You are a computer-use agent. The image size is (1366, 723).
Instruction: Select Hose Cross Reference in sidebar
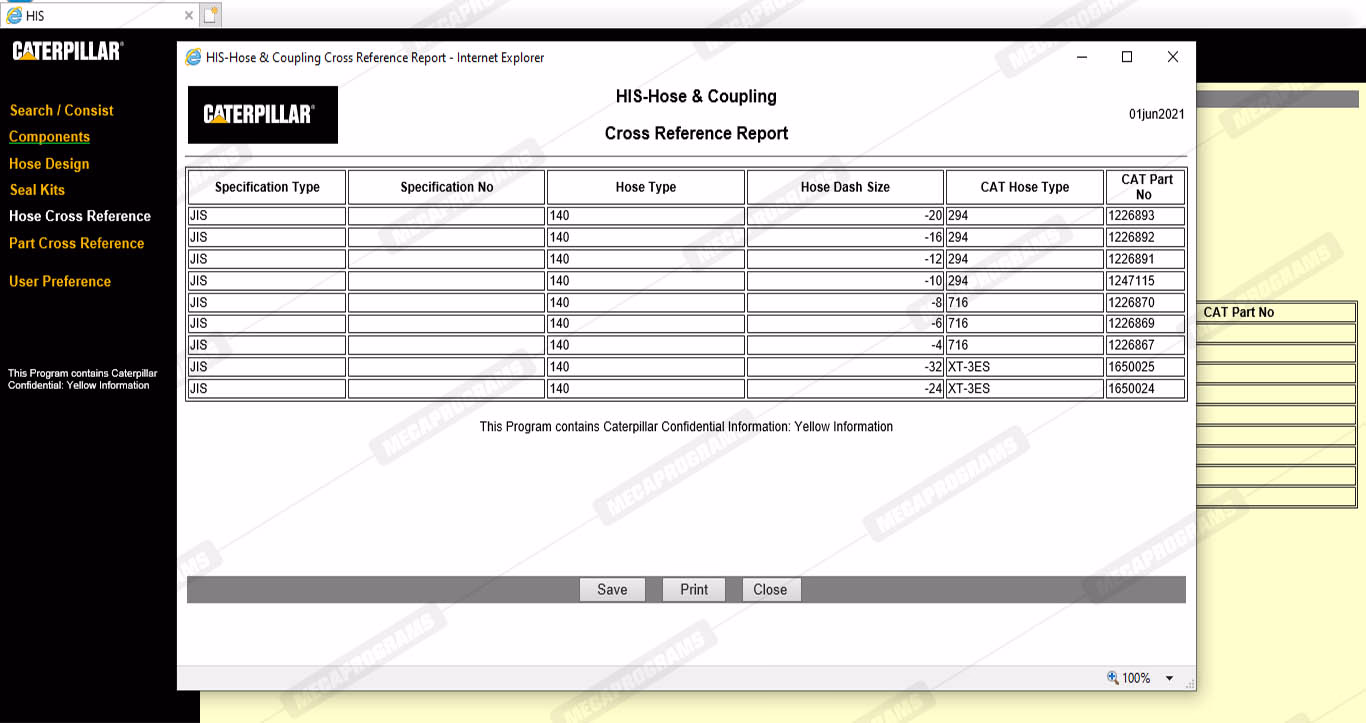(80, 216)
